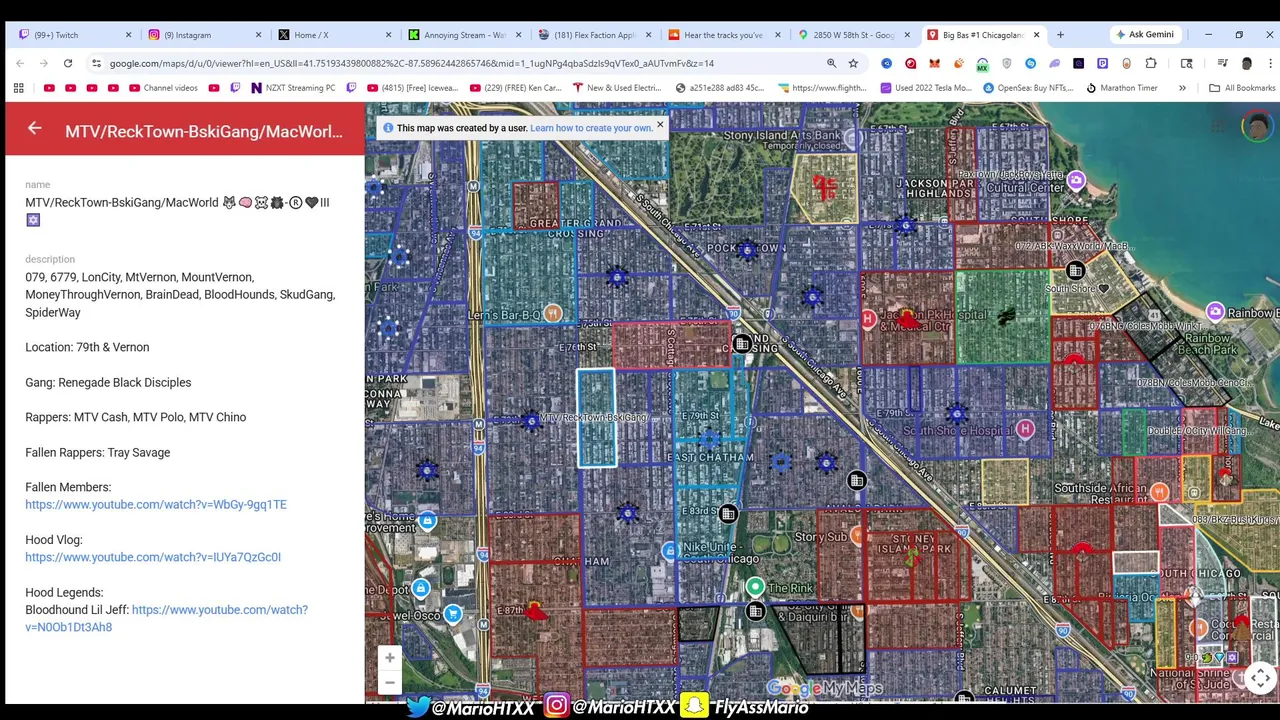Viewport: 1280px width, 720px height.
Task: Reload the current page
Action: click(x=68, y=63)
